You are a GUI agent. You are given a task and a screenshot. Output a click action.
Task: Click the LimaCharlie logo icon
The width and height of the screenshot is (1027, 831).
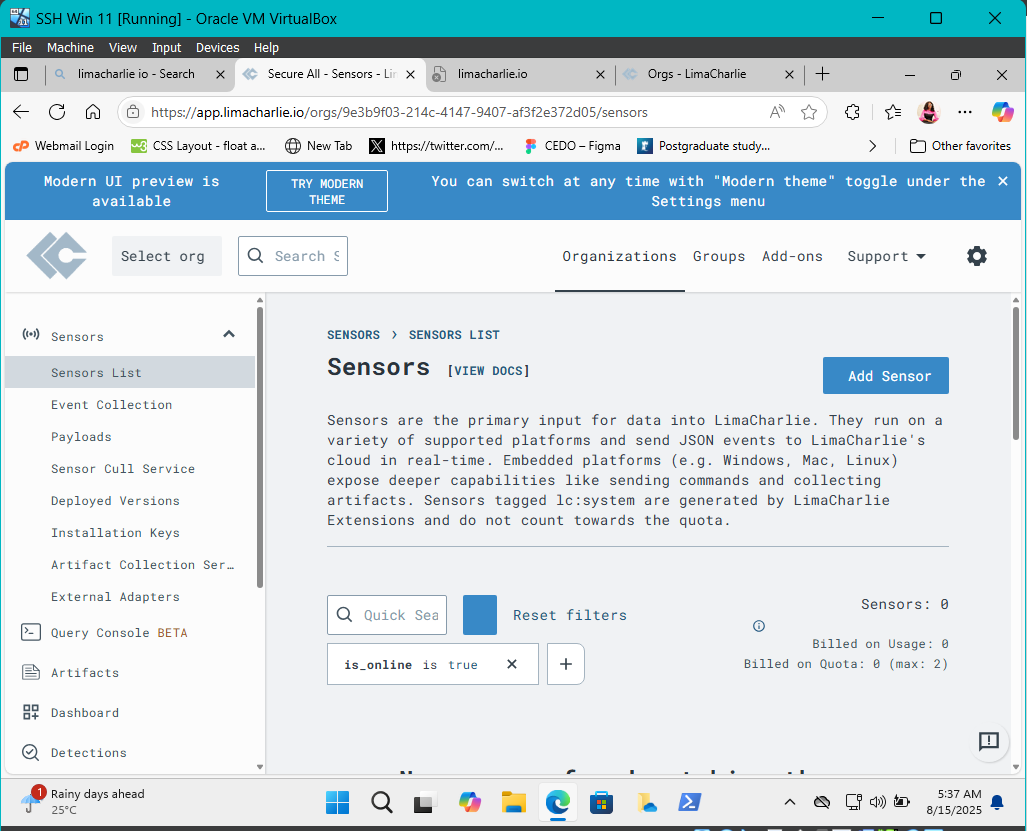[x=56, y=256]
